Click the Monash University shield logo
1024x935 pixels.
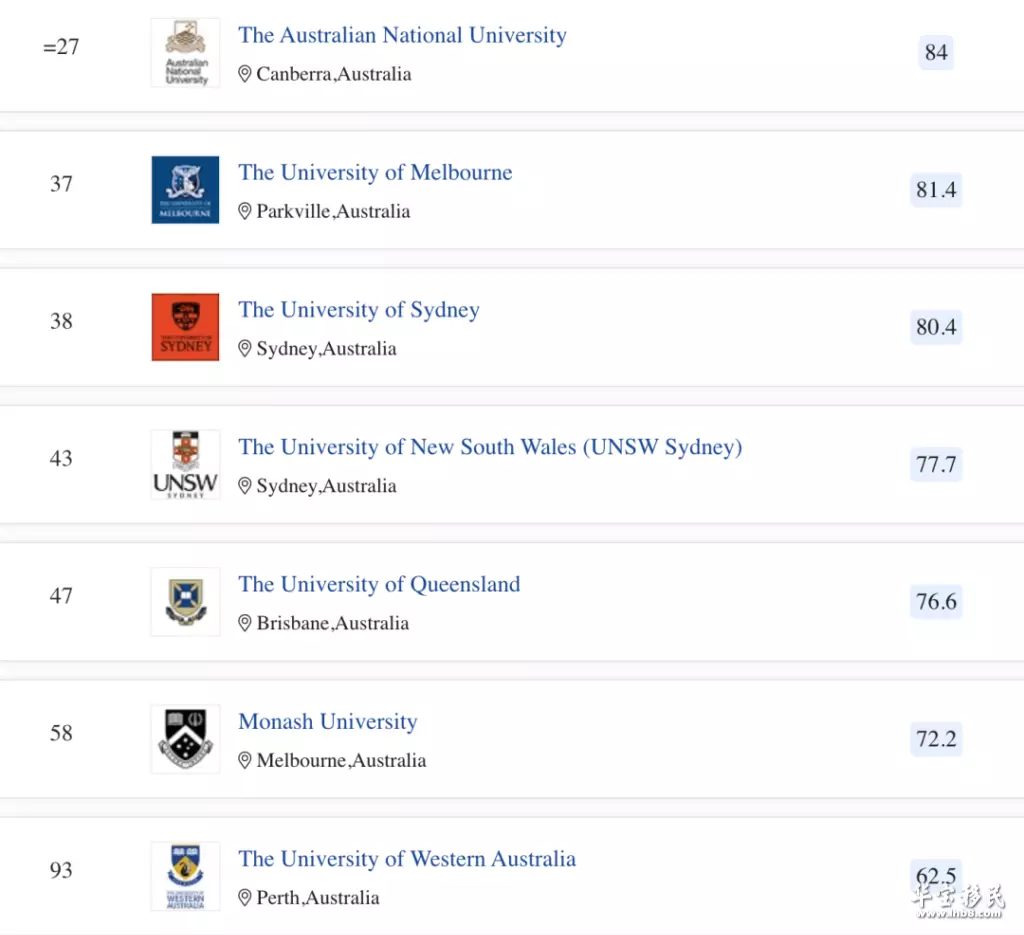click(x=185, y=739)
